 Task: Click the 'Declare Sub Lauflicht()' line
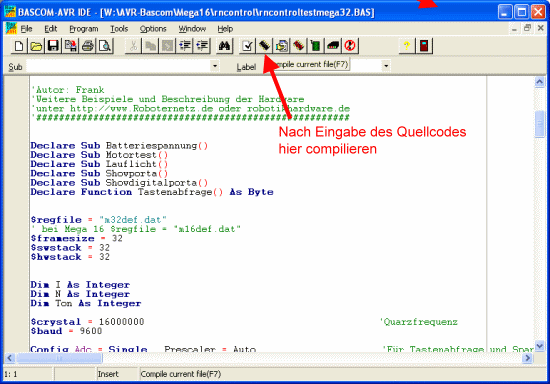(99, 164)
